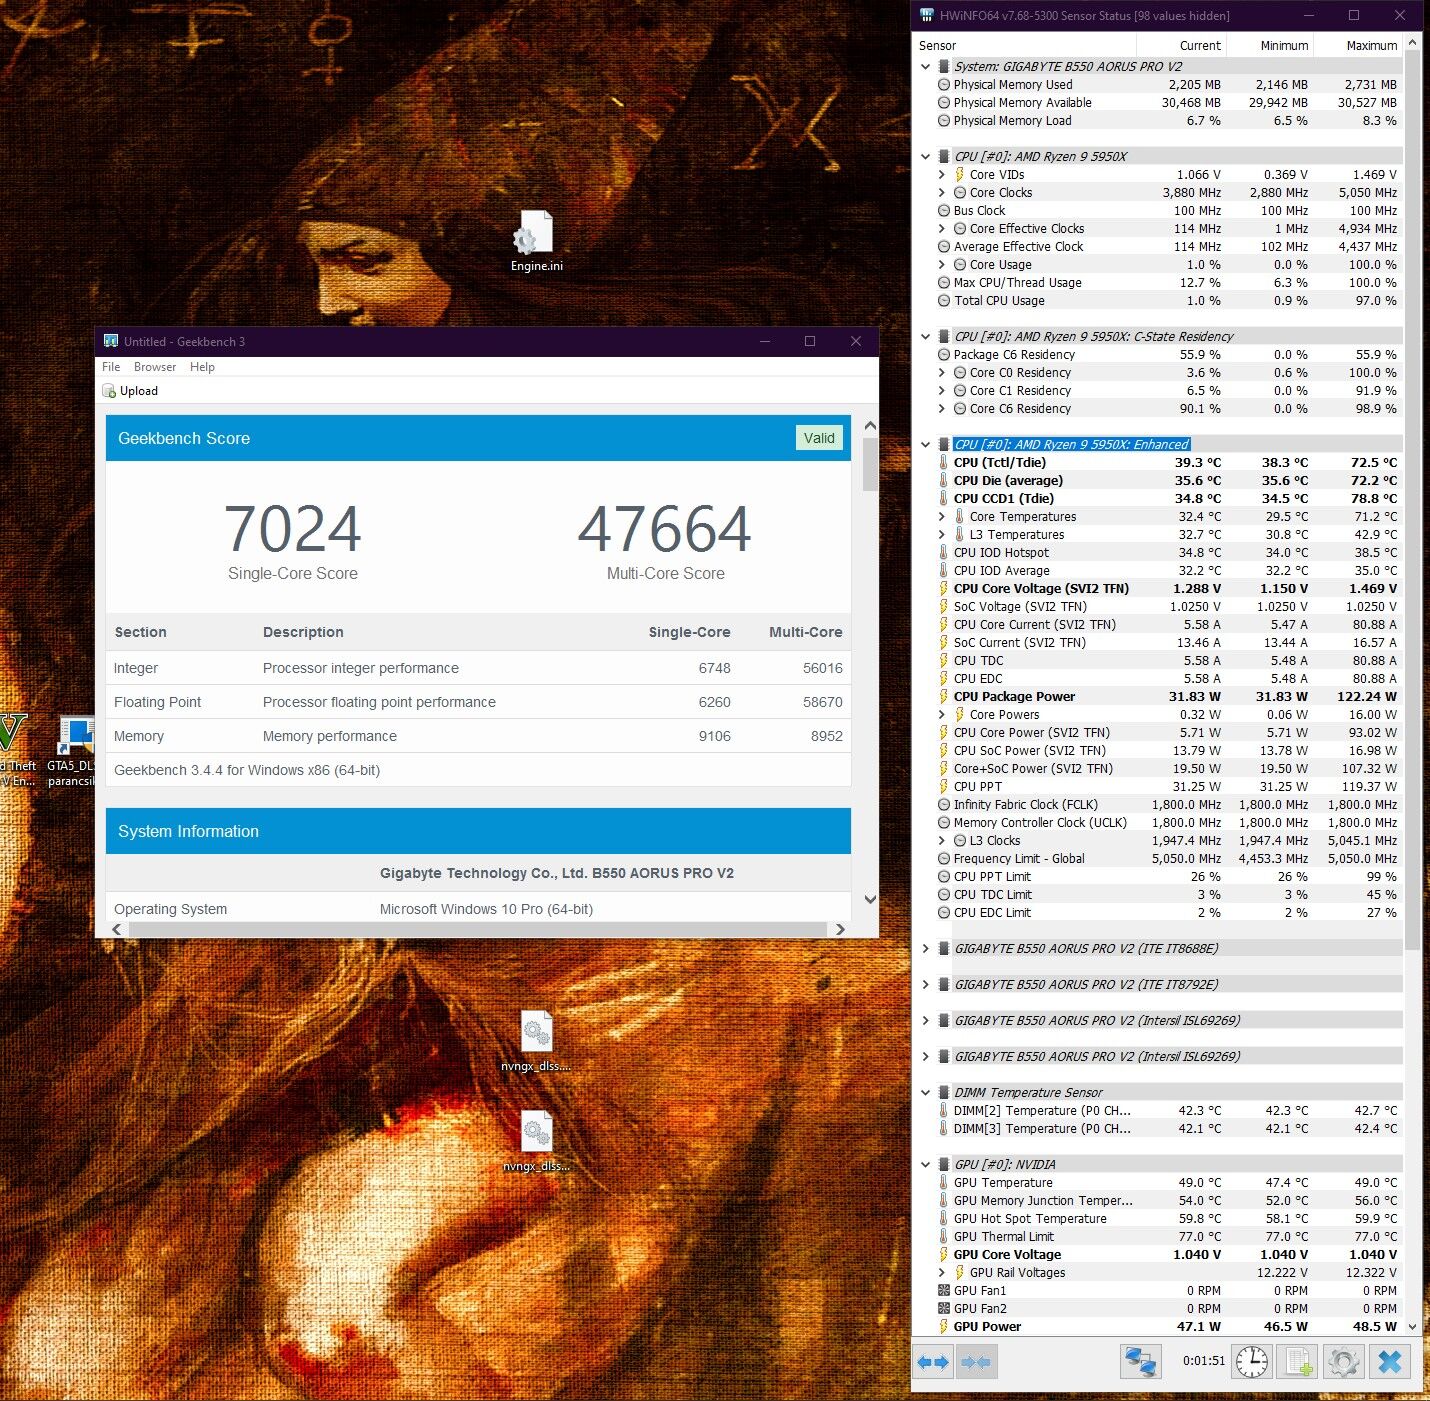The width and height of the screenshot is (1430, 1401).
Task: Click the clock reset timer icon in HWiNFO
Action: click(x=1251, y=1362)
